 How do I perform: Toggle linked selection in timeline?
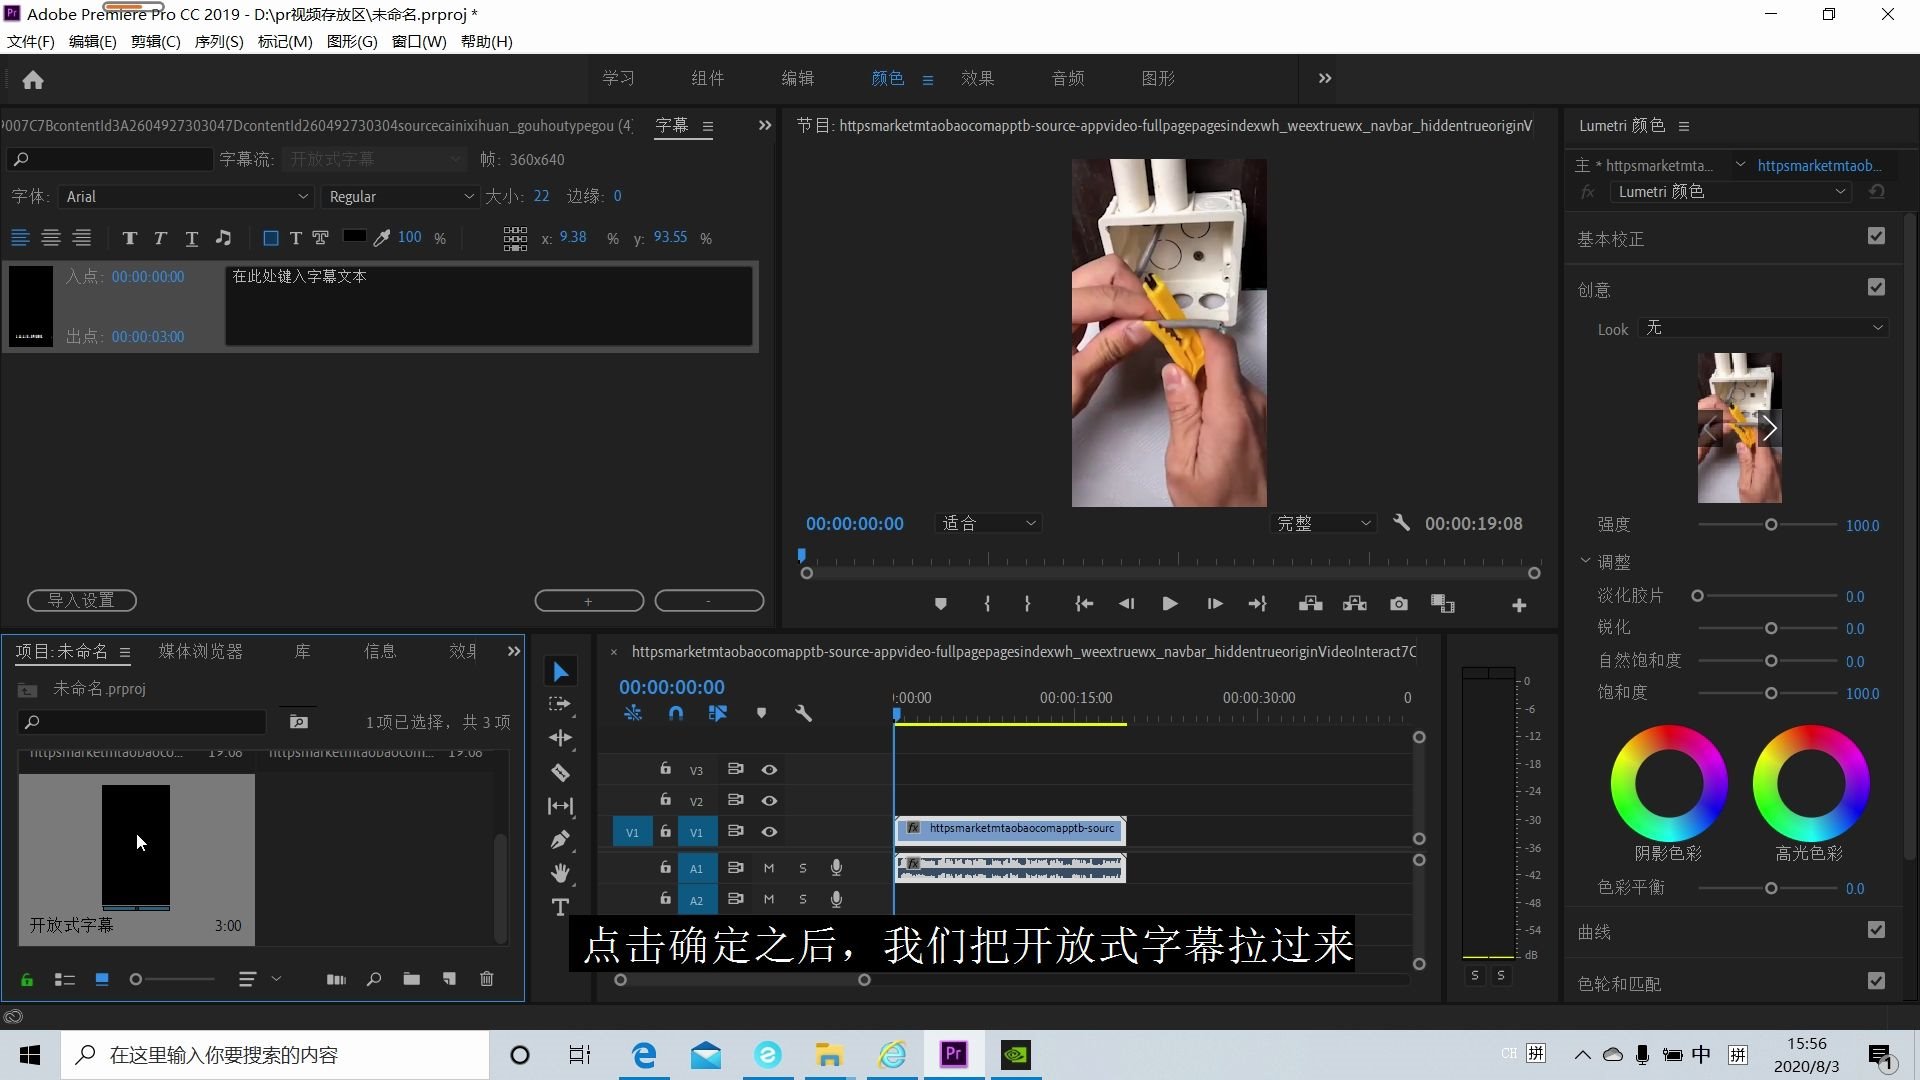pos(718,713)
